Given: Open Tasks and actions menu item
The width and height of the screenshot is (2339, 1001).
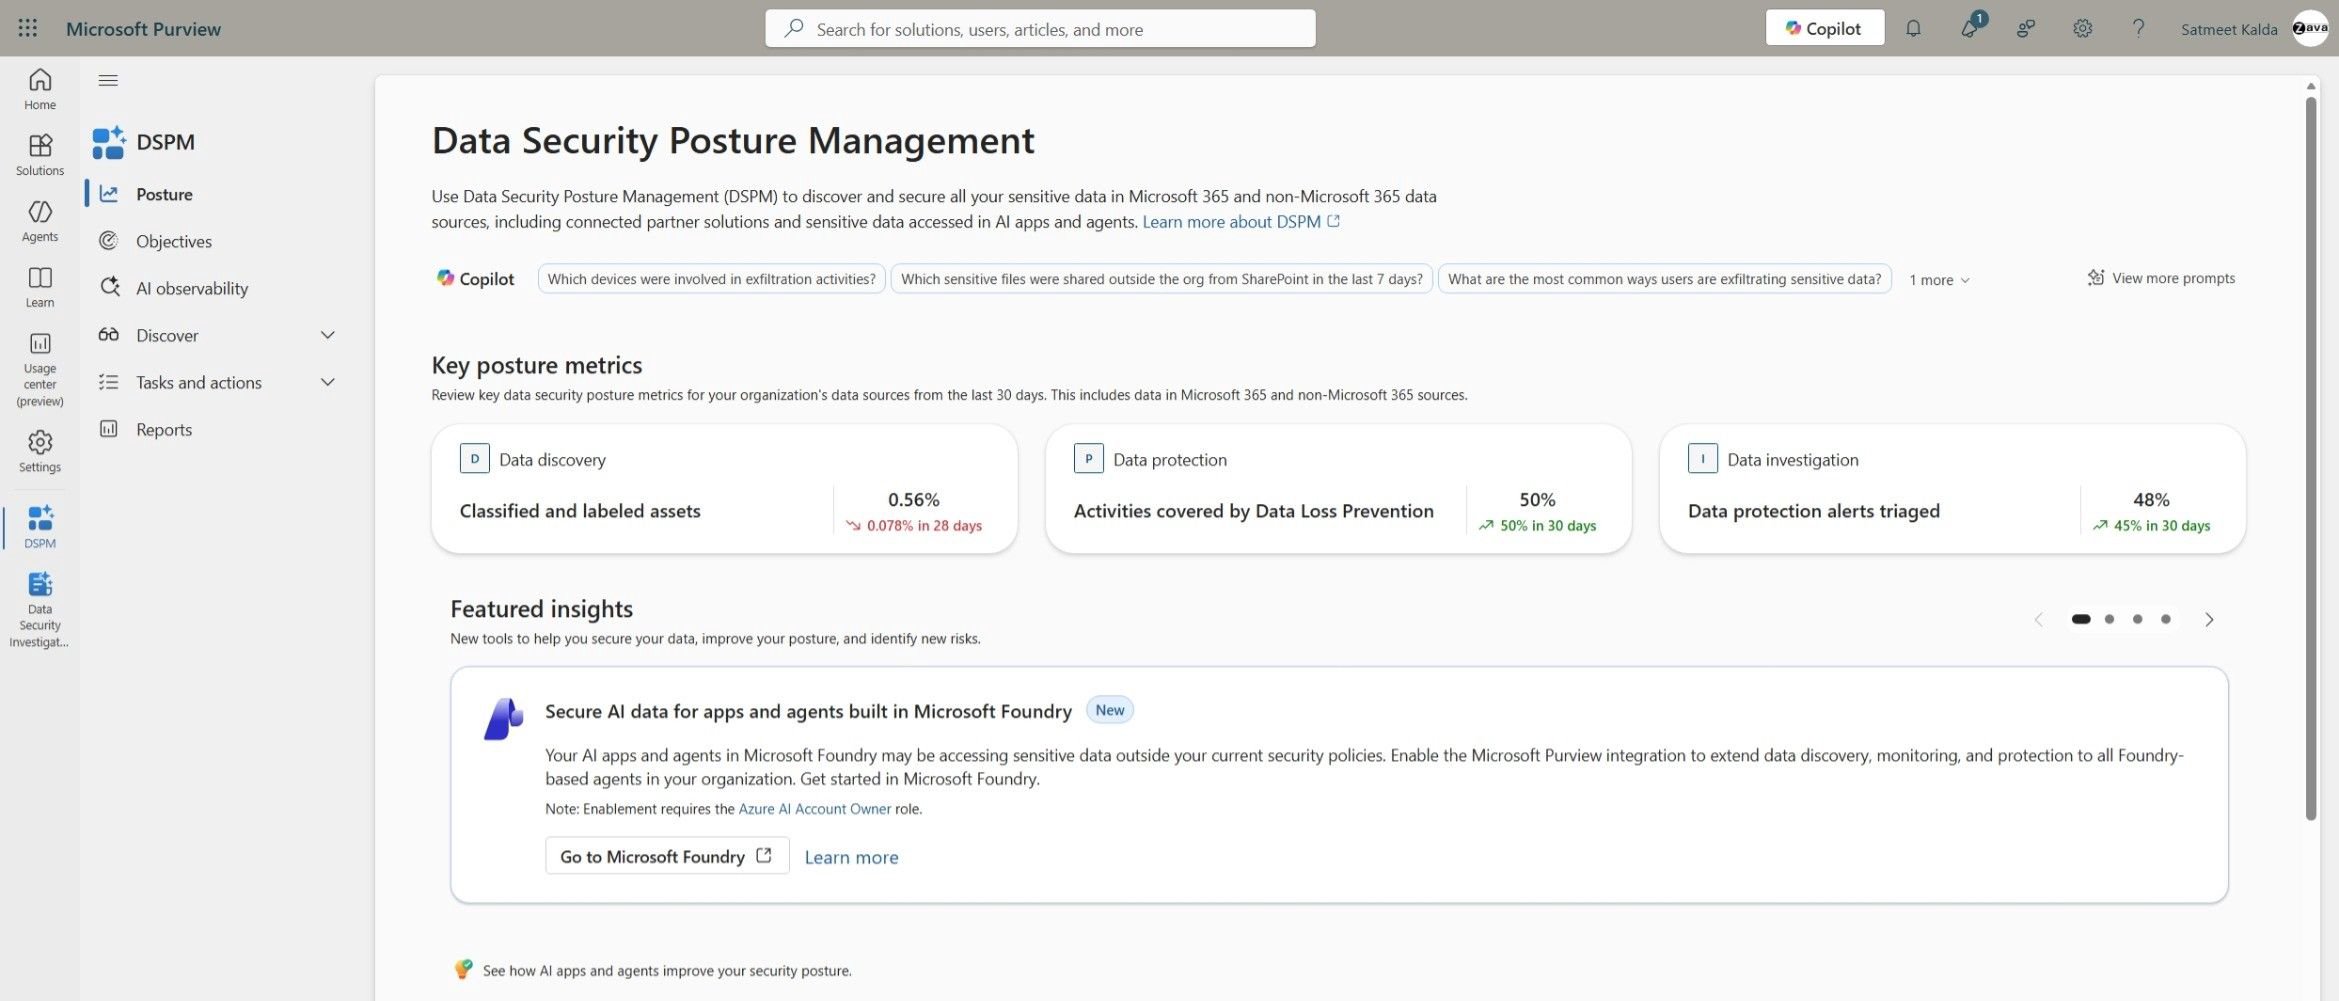Looking at the screenshot, I should coord(214,382).
